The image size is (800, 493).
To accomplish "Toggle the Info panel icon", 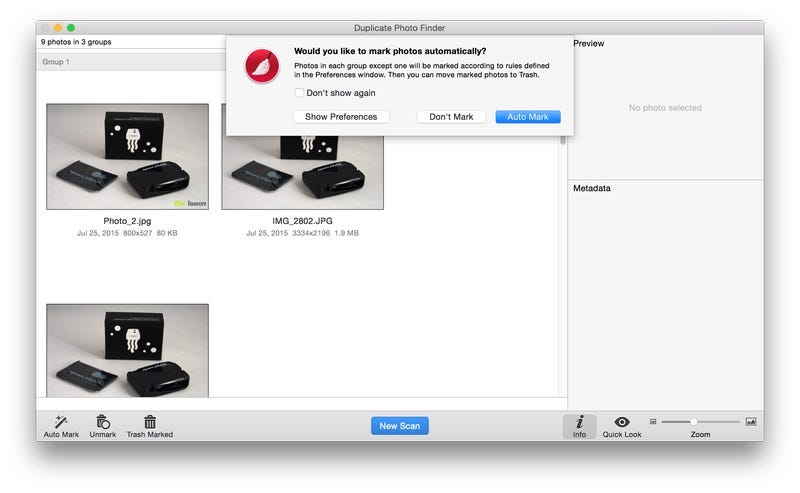I will [579, 422].
